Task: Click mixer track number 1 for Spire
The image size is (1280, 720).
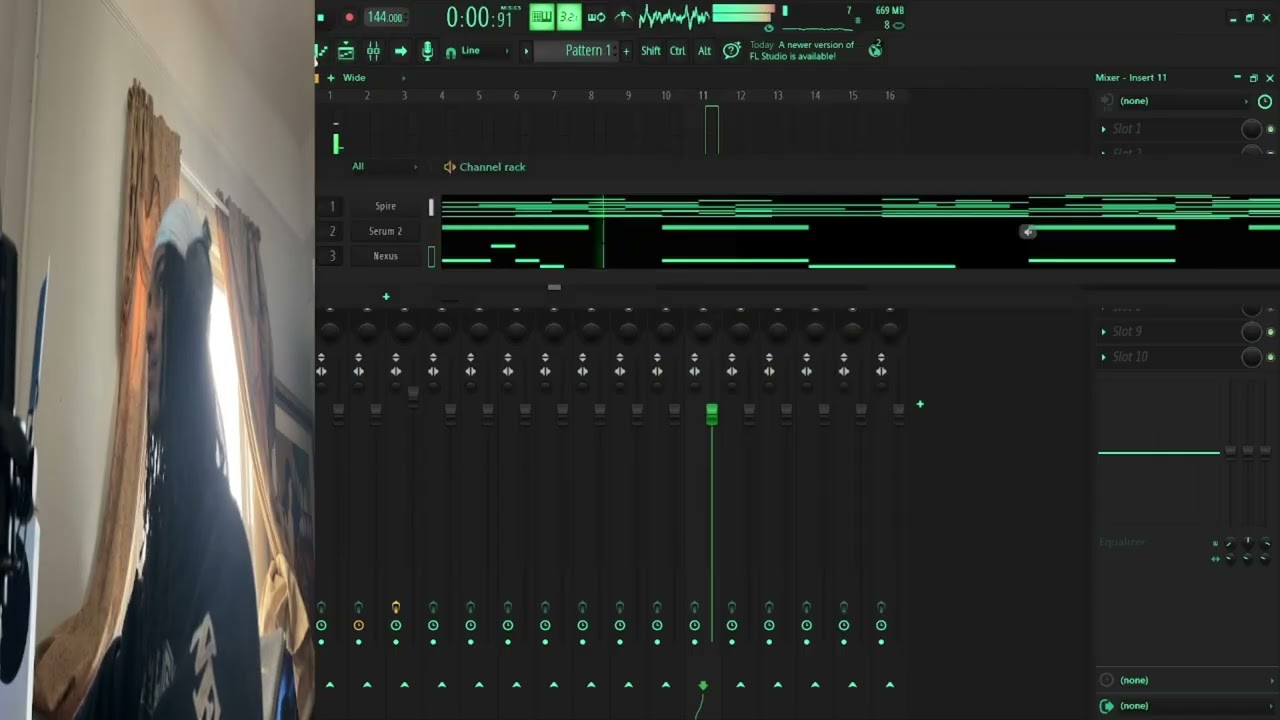Action: [x=332, y=206]
